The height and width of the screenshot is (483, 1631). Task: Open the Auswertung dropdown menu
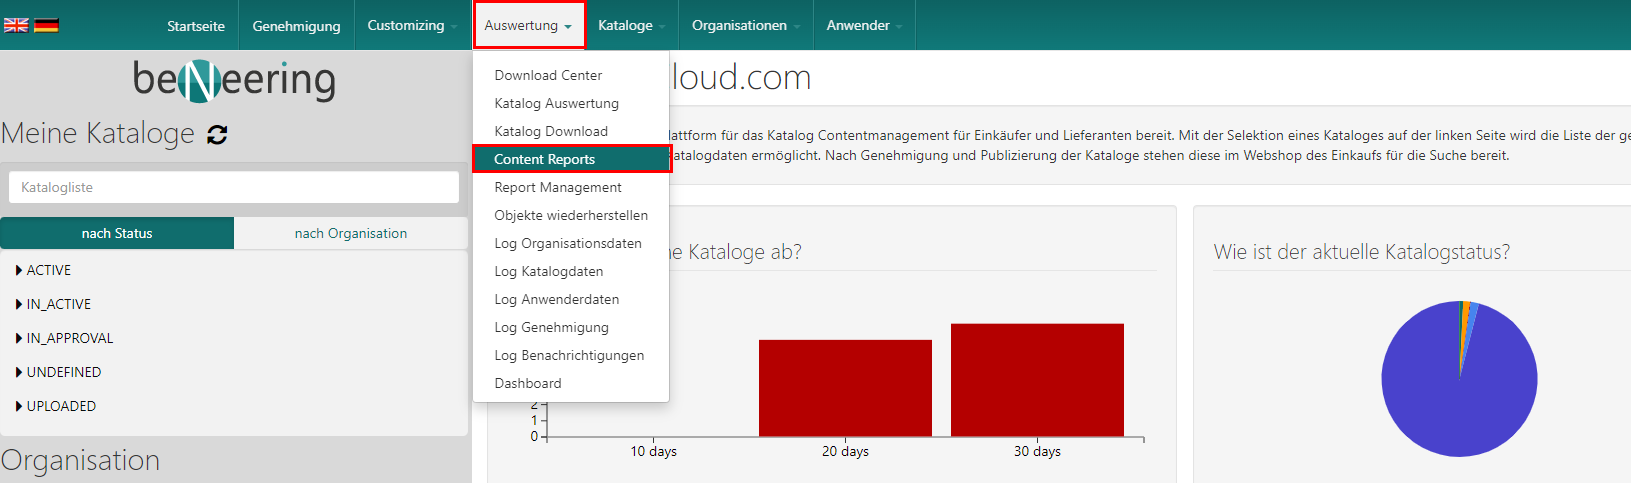(x=528, y=25)
